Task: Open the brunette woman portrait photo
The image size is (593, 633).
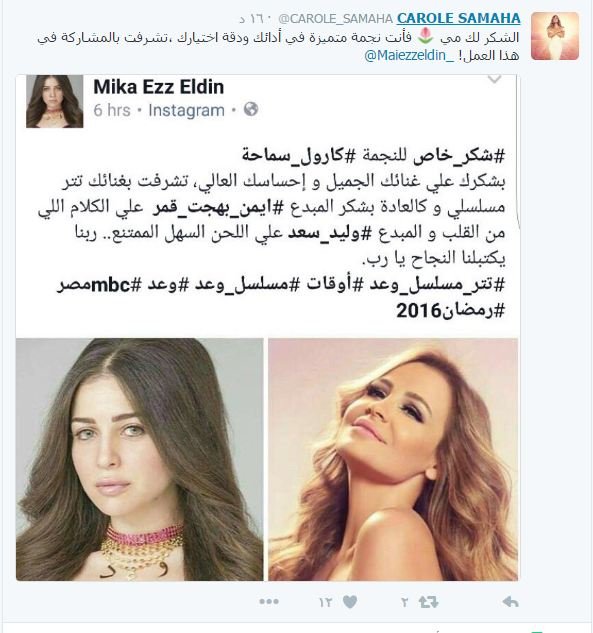Action: coord(140,459)
